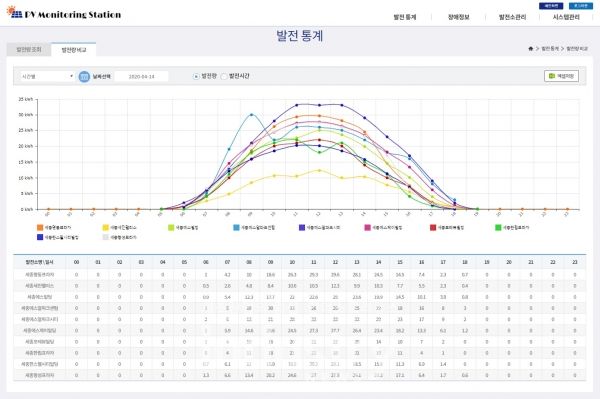Switch to the 발전량 조회 tab
600x399 pixels.
29,50
